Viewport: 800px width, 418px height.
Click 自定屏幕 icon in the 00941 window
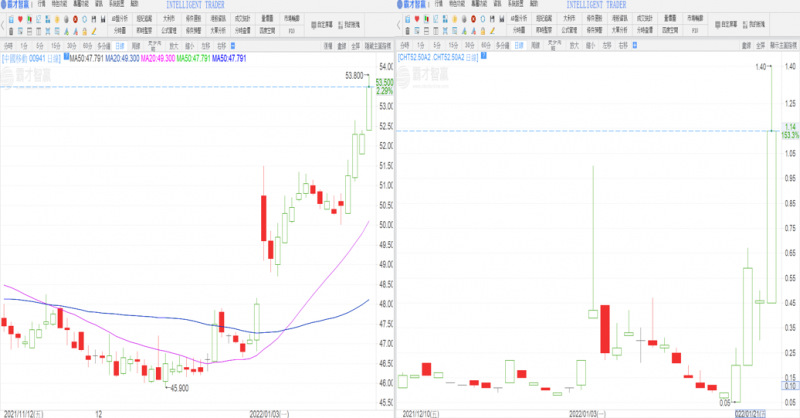click(x=320, y=22)
